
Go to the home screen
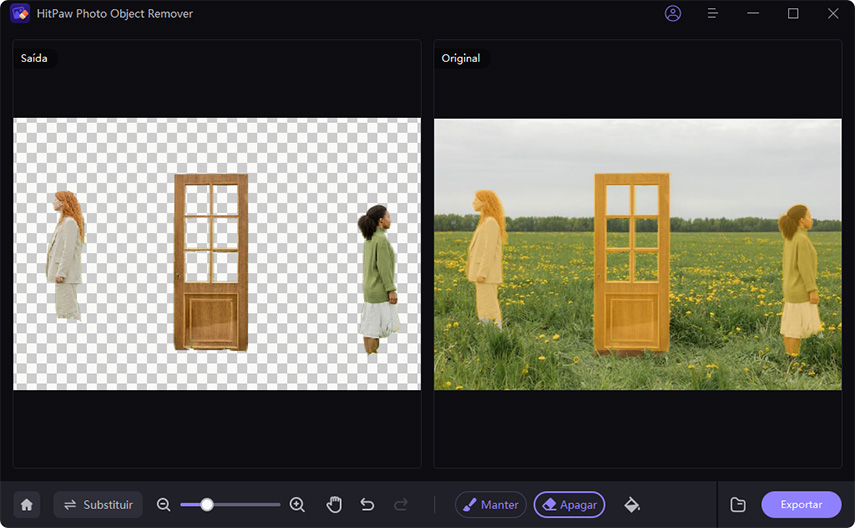[x=27, y=505]
